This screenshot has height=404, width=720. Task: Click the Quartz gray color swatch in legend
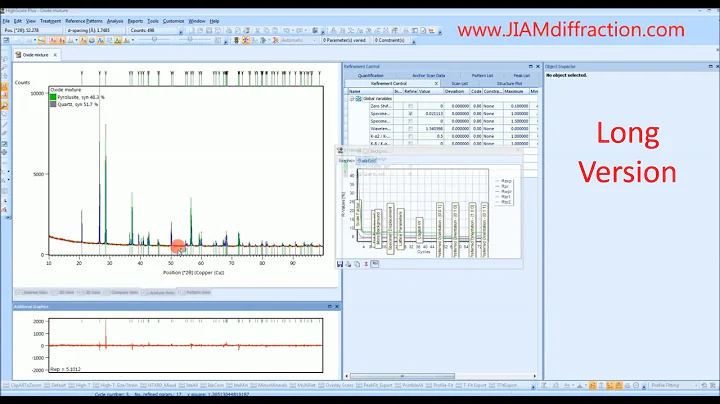pyautogui.click(x=53, y=104)
